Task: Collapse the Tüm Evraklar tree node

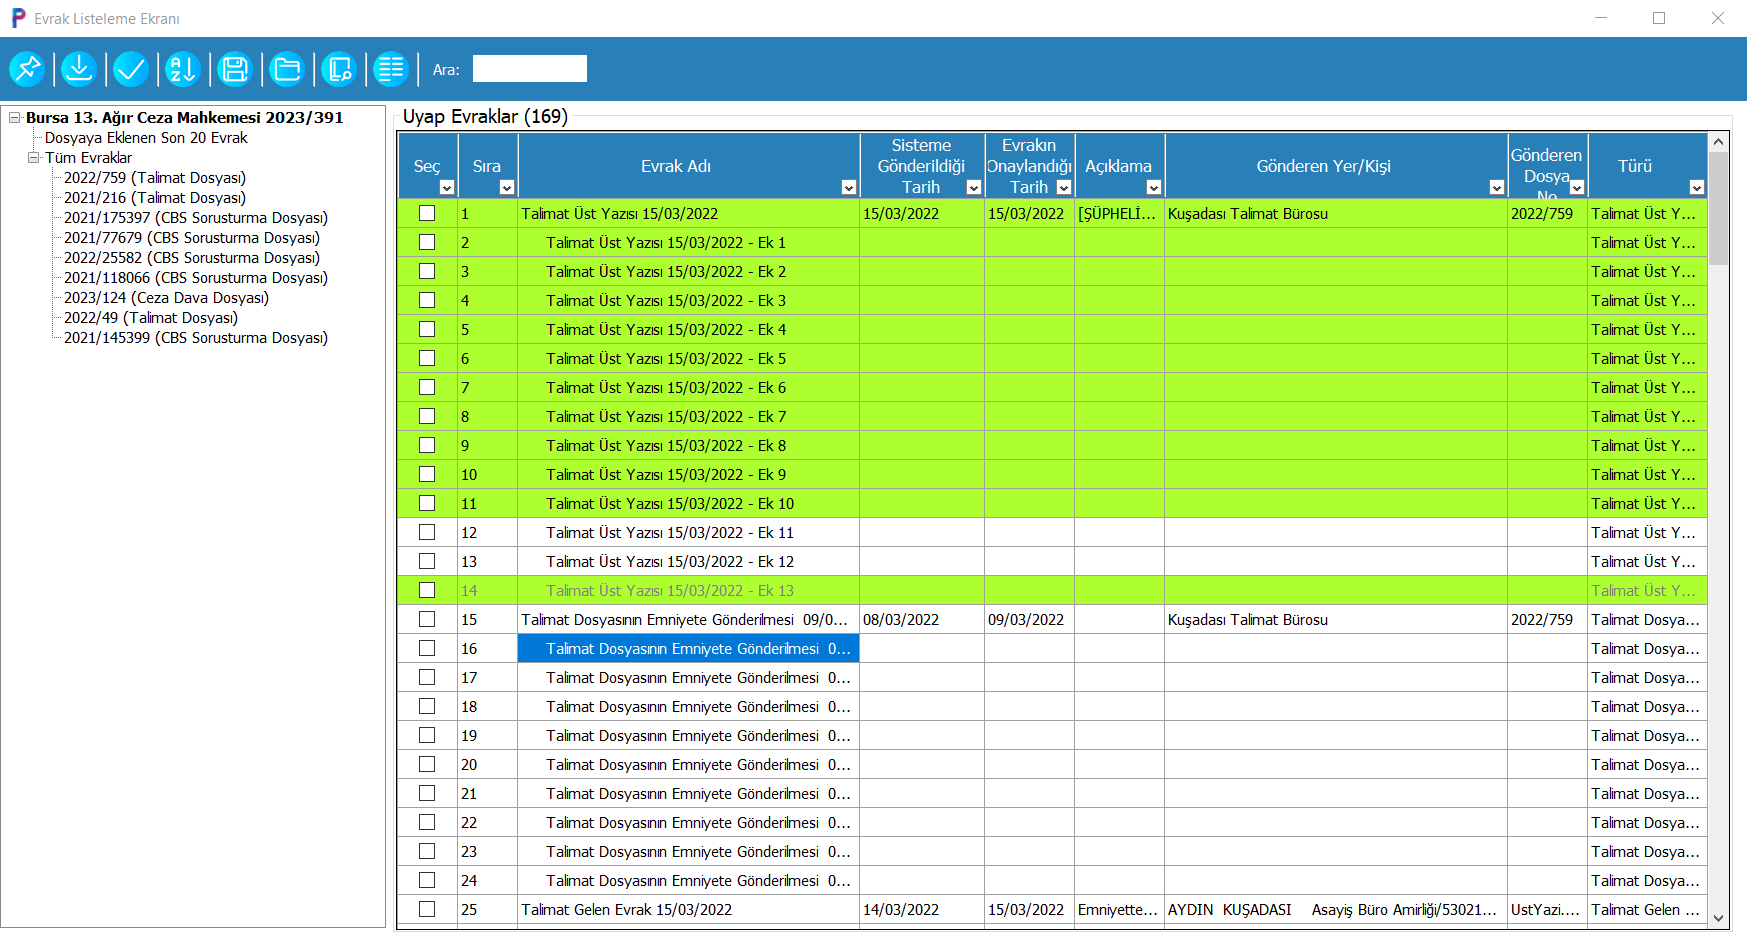Action: click(34, 158)
